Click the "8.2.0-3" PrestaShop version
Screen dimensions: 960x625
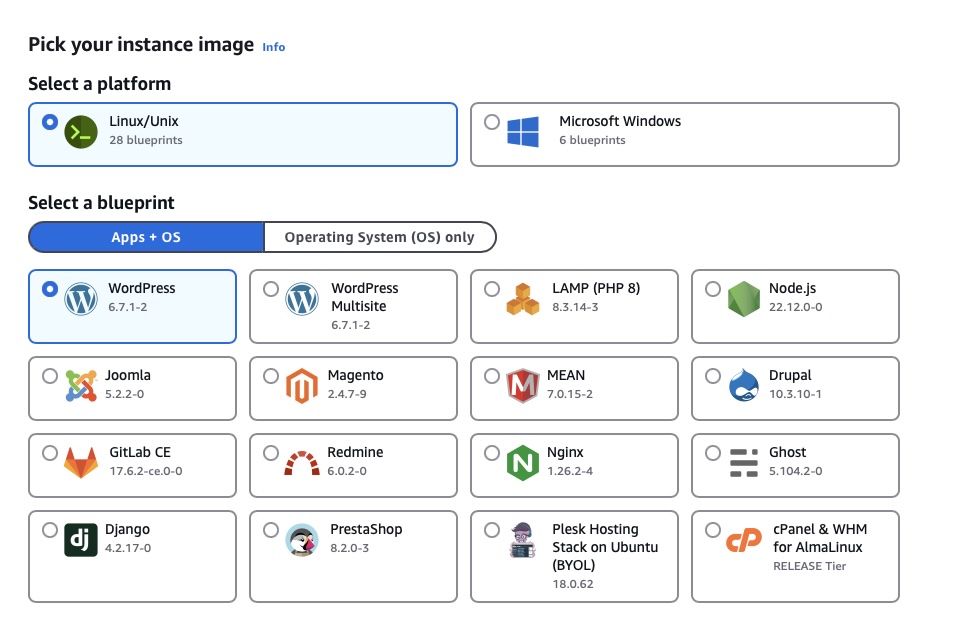[350, 548]
